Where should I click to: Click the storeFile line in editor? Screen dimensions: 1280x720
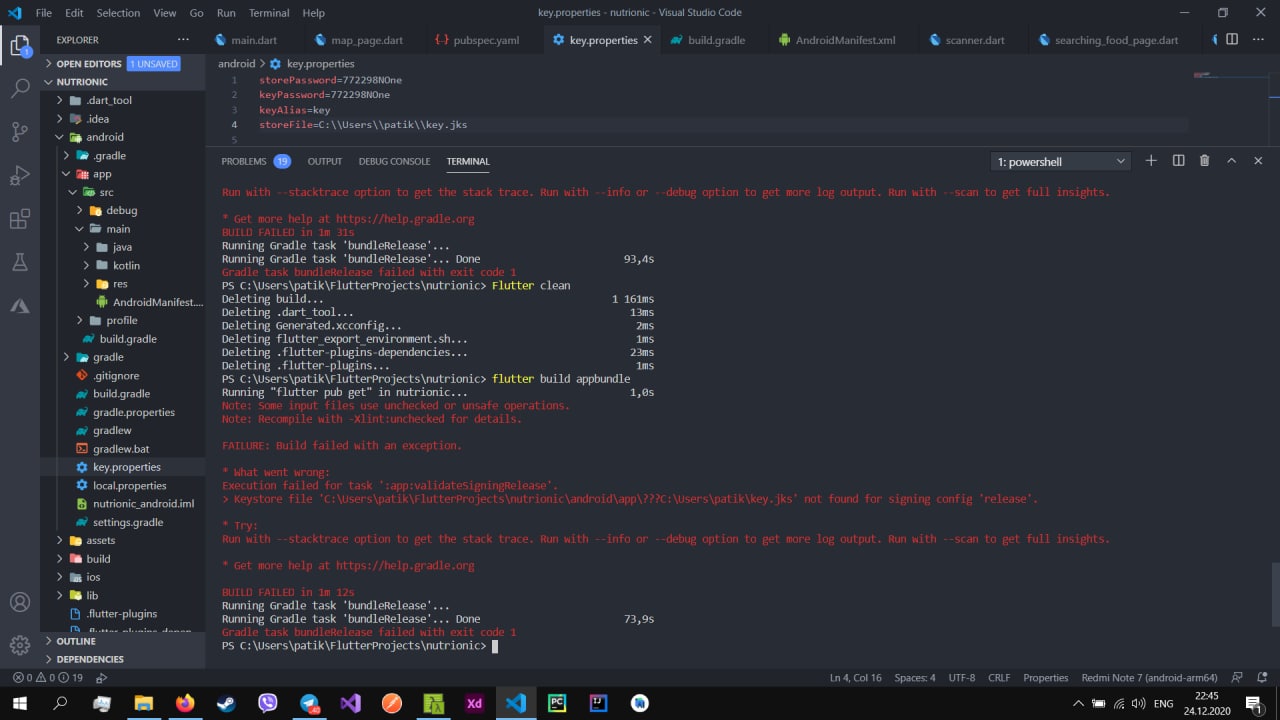pyautogui.click(x=363, y=125)
